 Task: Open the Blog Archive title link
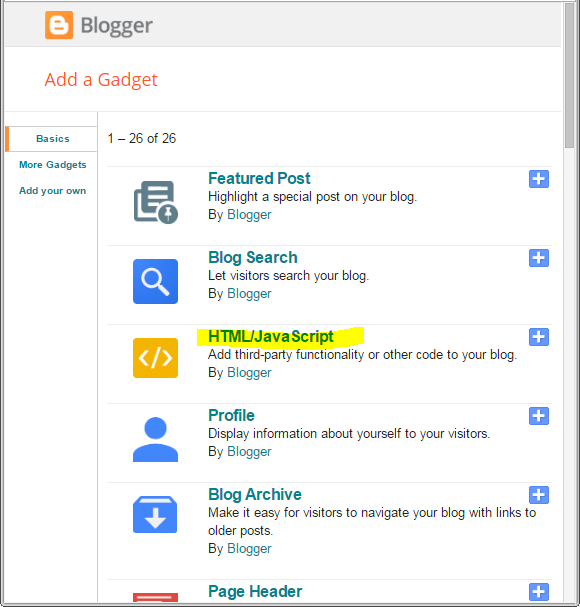click(255, 495)
